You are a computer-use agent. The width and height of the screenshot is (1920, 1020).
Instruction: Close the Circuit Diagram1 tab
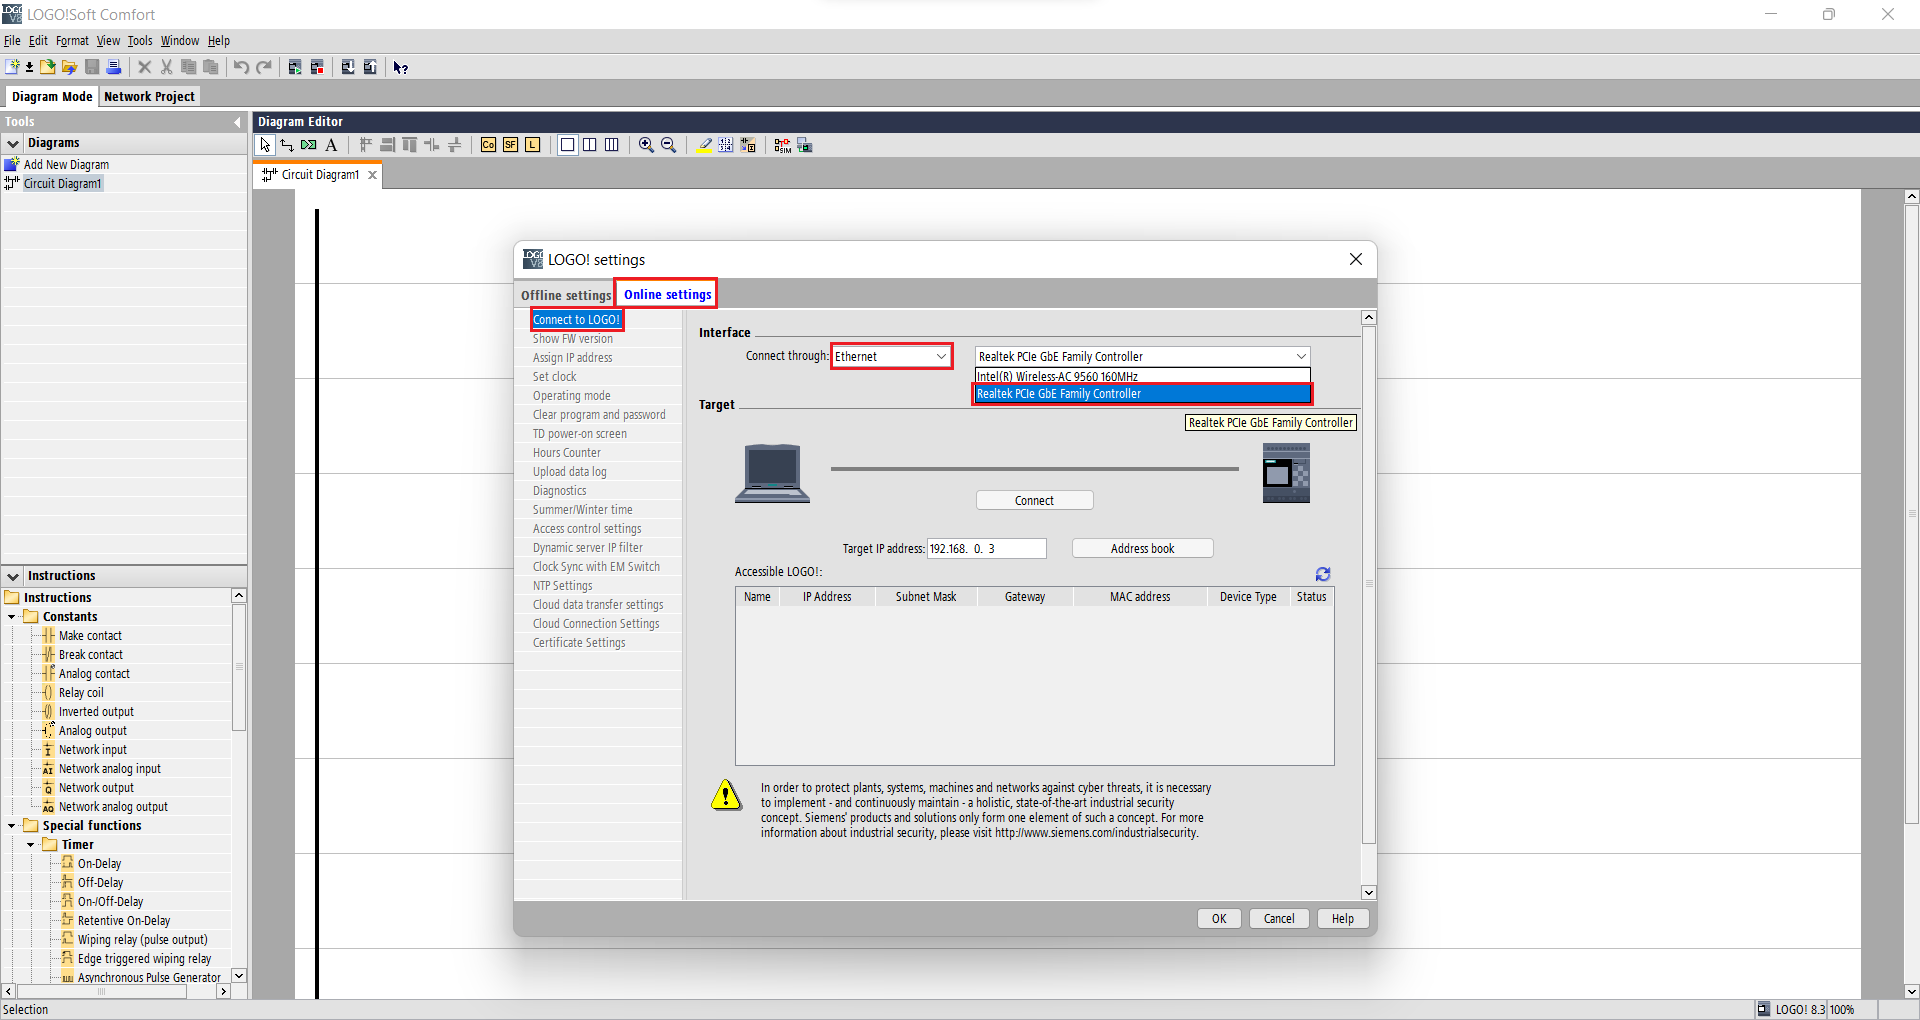[x=373, y=175]
